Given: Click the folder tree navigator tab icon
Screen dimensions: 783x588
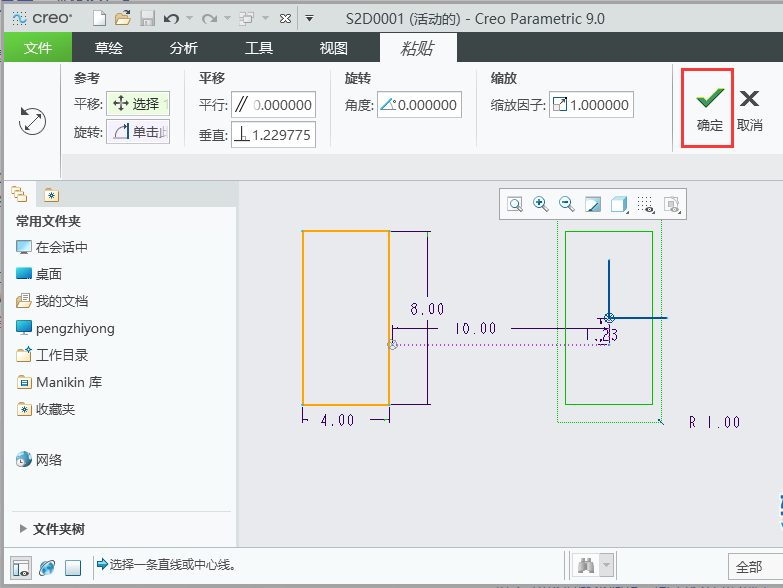Looking at the screenshot, I should [19, 194].
